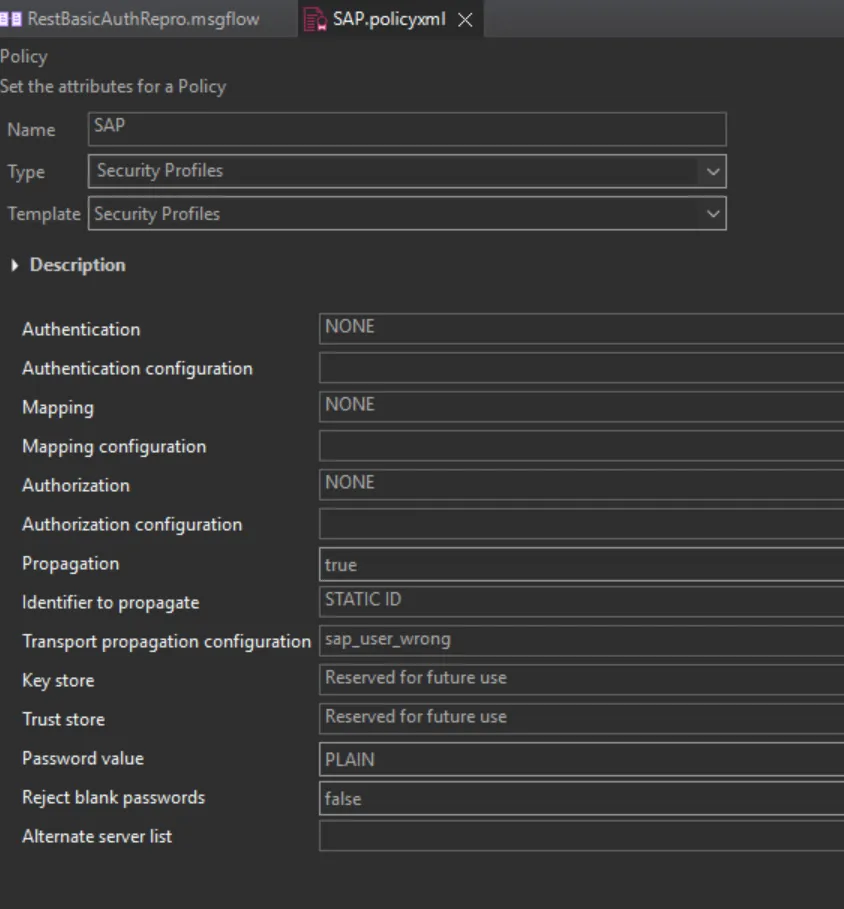The image size is (844, 909).
Task: Click the Key store field
Action: (x=581, y=679)
